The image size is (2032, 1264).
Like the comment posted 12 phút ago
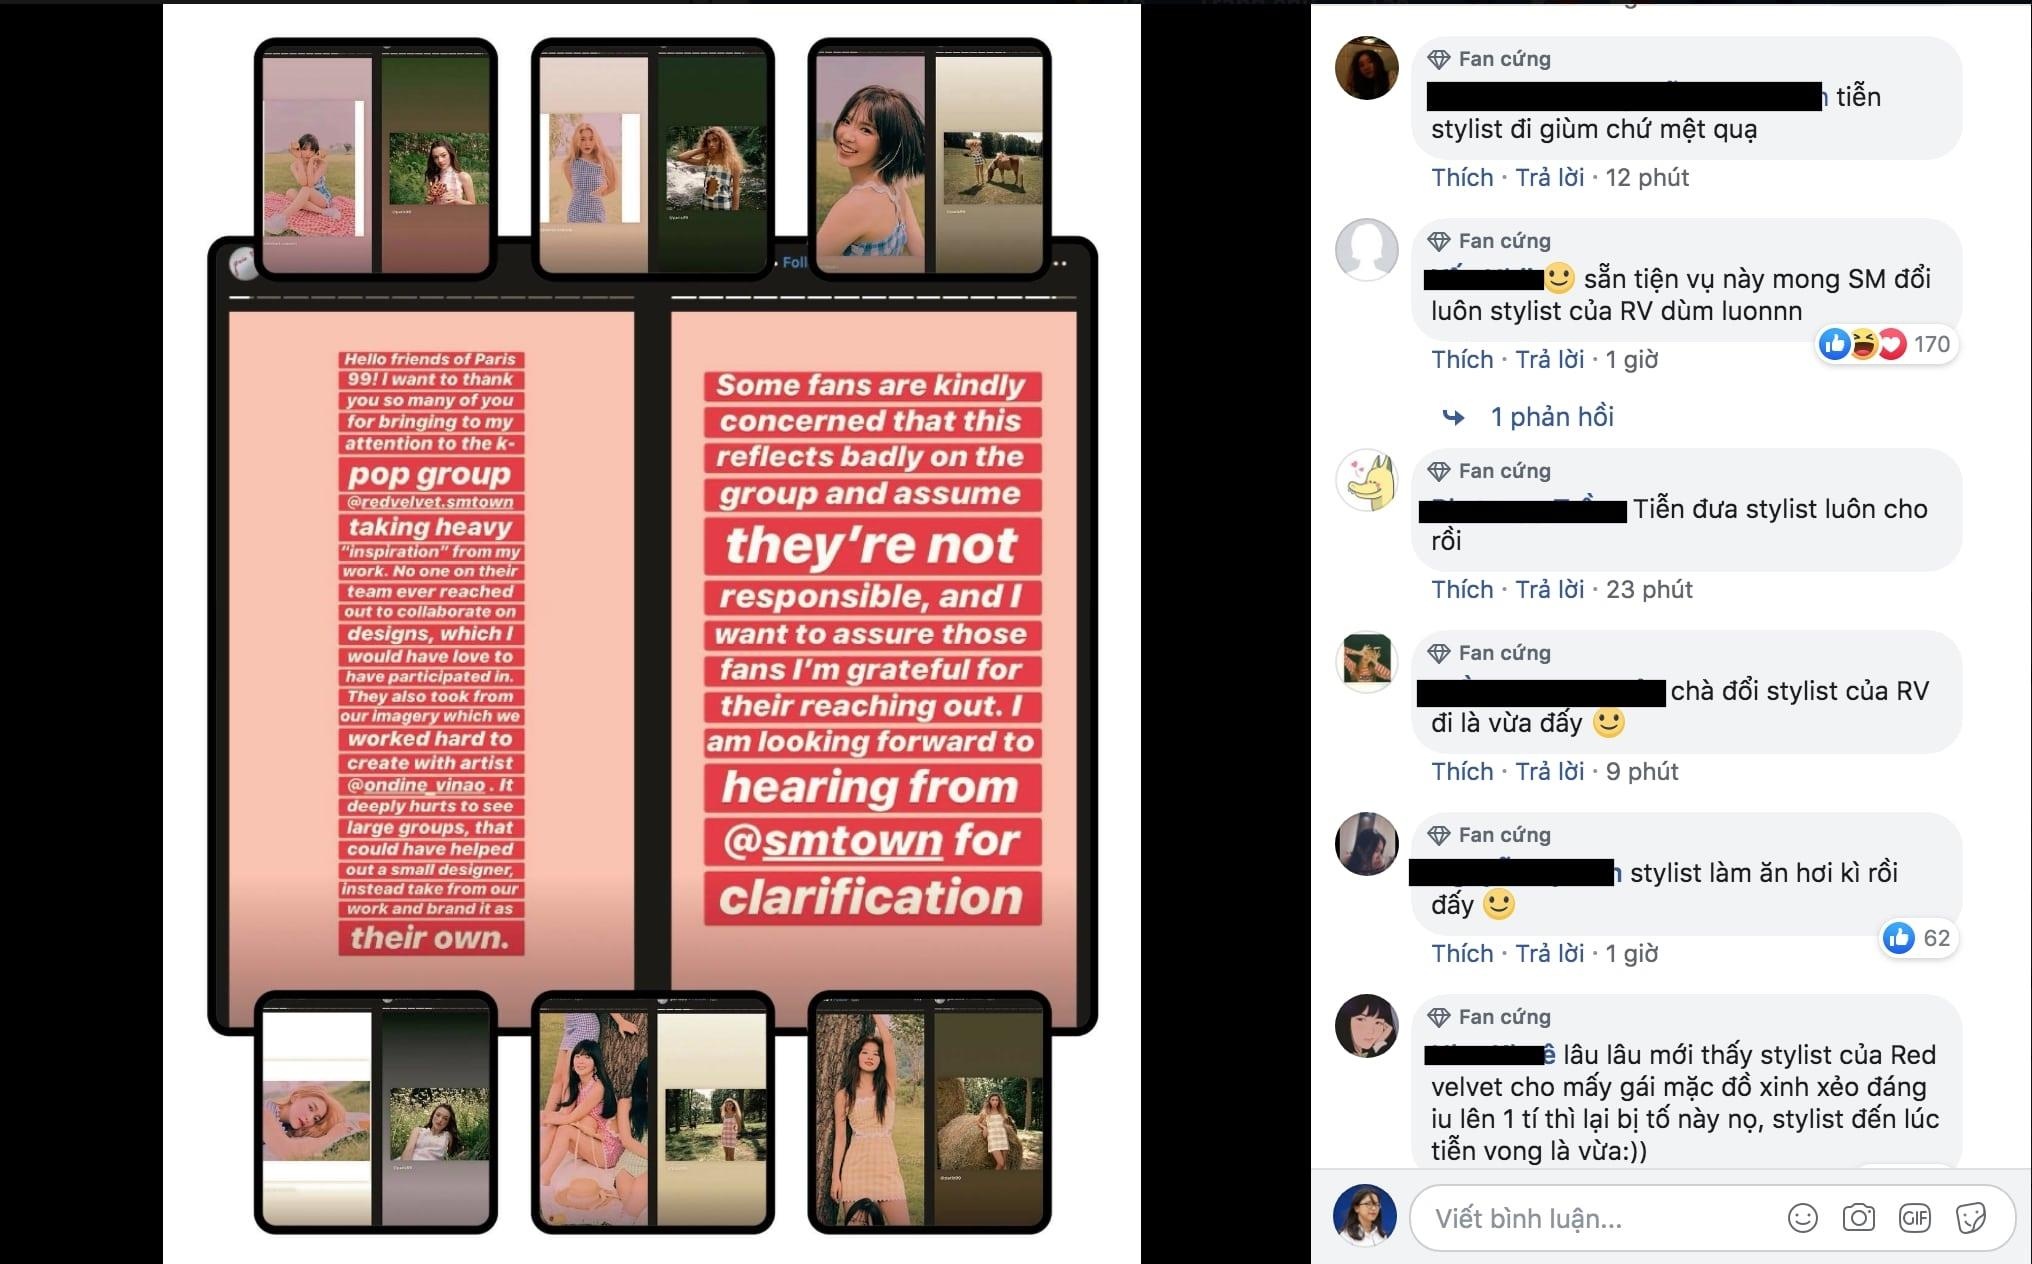[1462, 178]
